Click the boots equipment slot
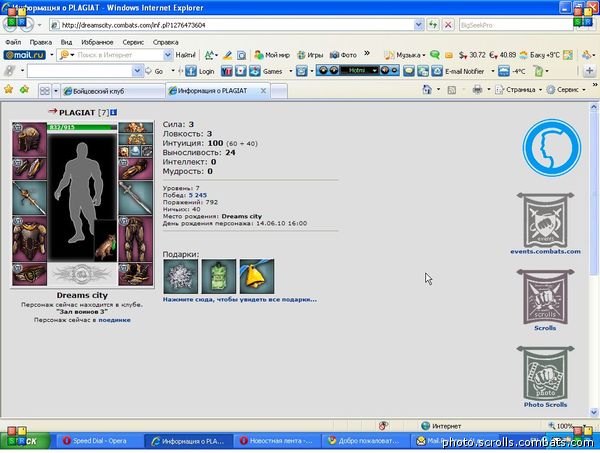 point(135,274)
